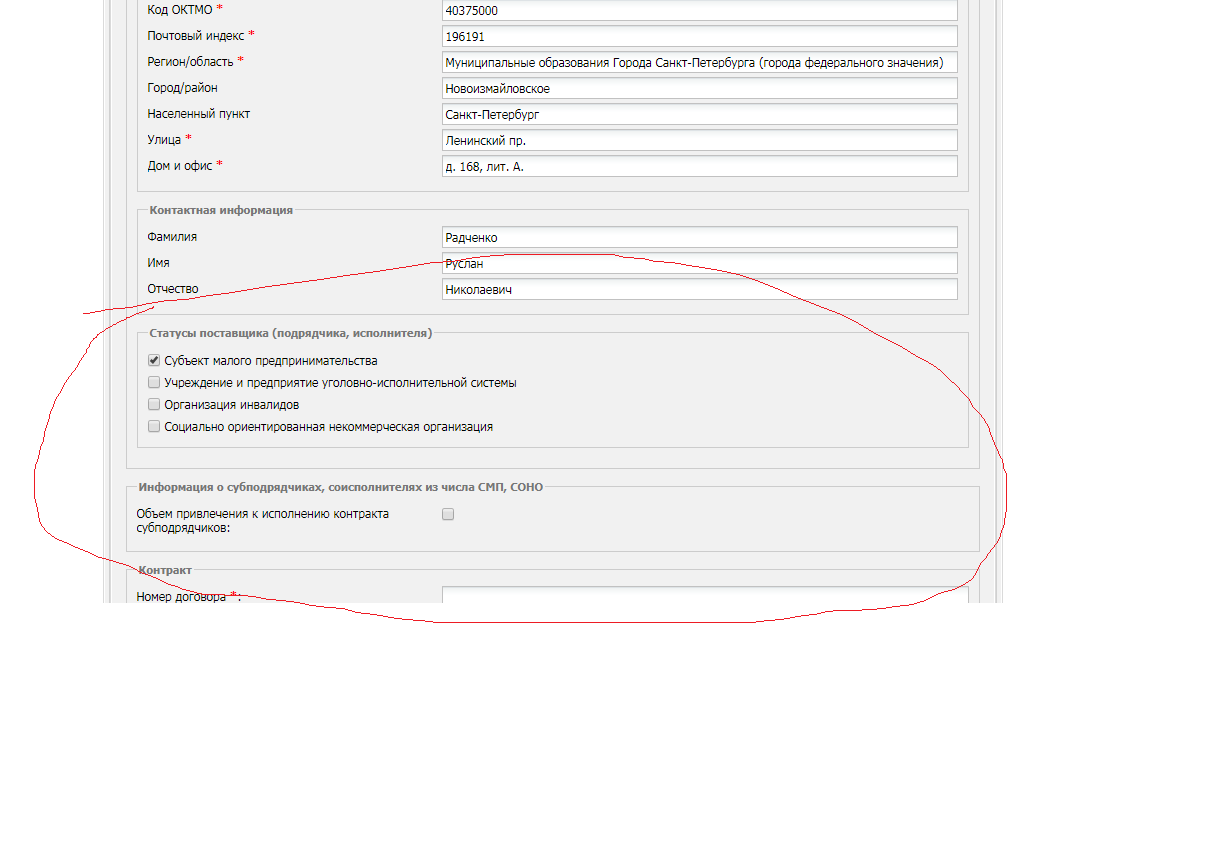The height and width of the screenshot is (852, 1216).
Task: Enable Организация инвалидов checkbox
Action: [x=154, y=404]
